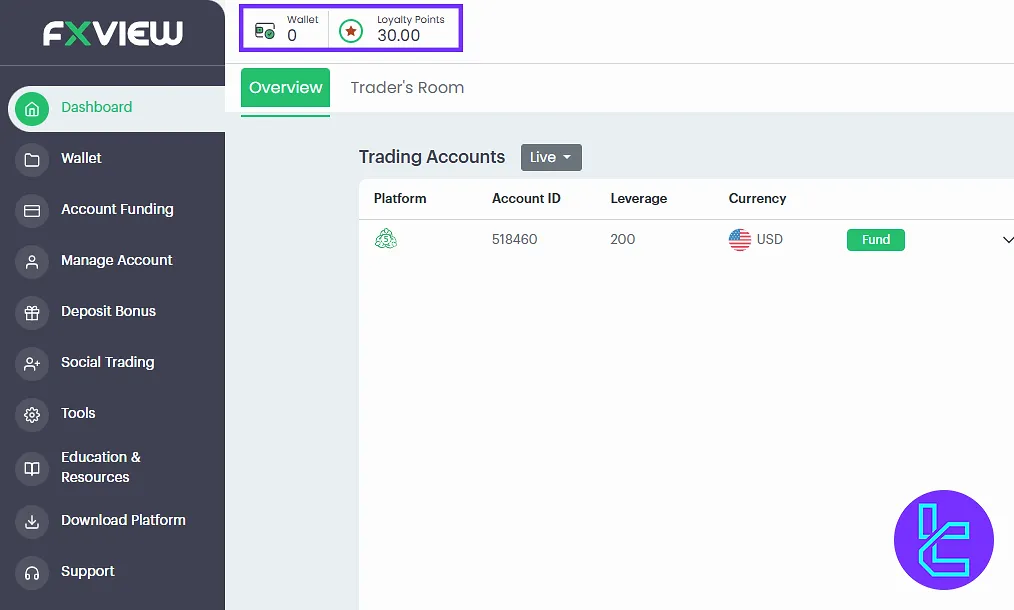The image size is (1014, 610).
Task: Open the Dashboard menu item
Action: (x=116, y=109)
